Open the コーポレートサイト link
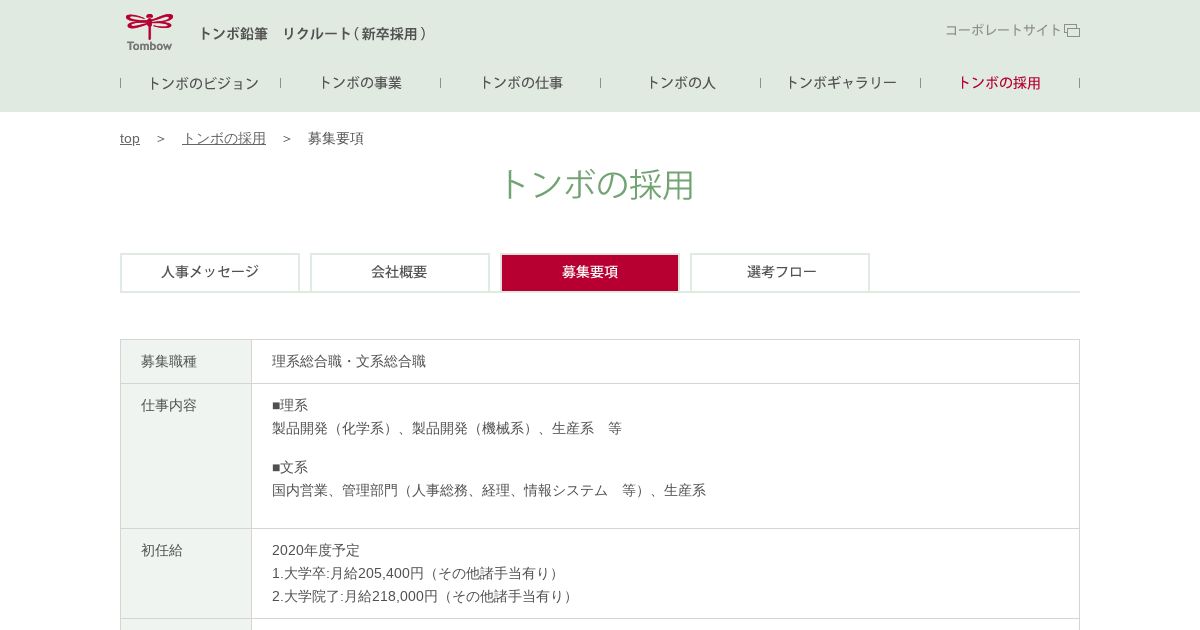Image resolution: width=1200 pixels, height=630 pixels. [1012, 30]
